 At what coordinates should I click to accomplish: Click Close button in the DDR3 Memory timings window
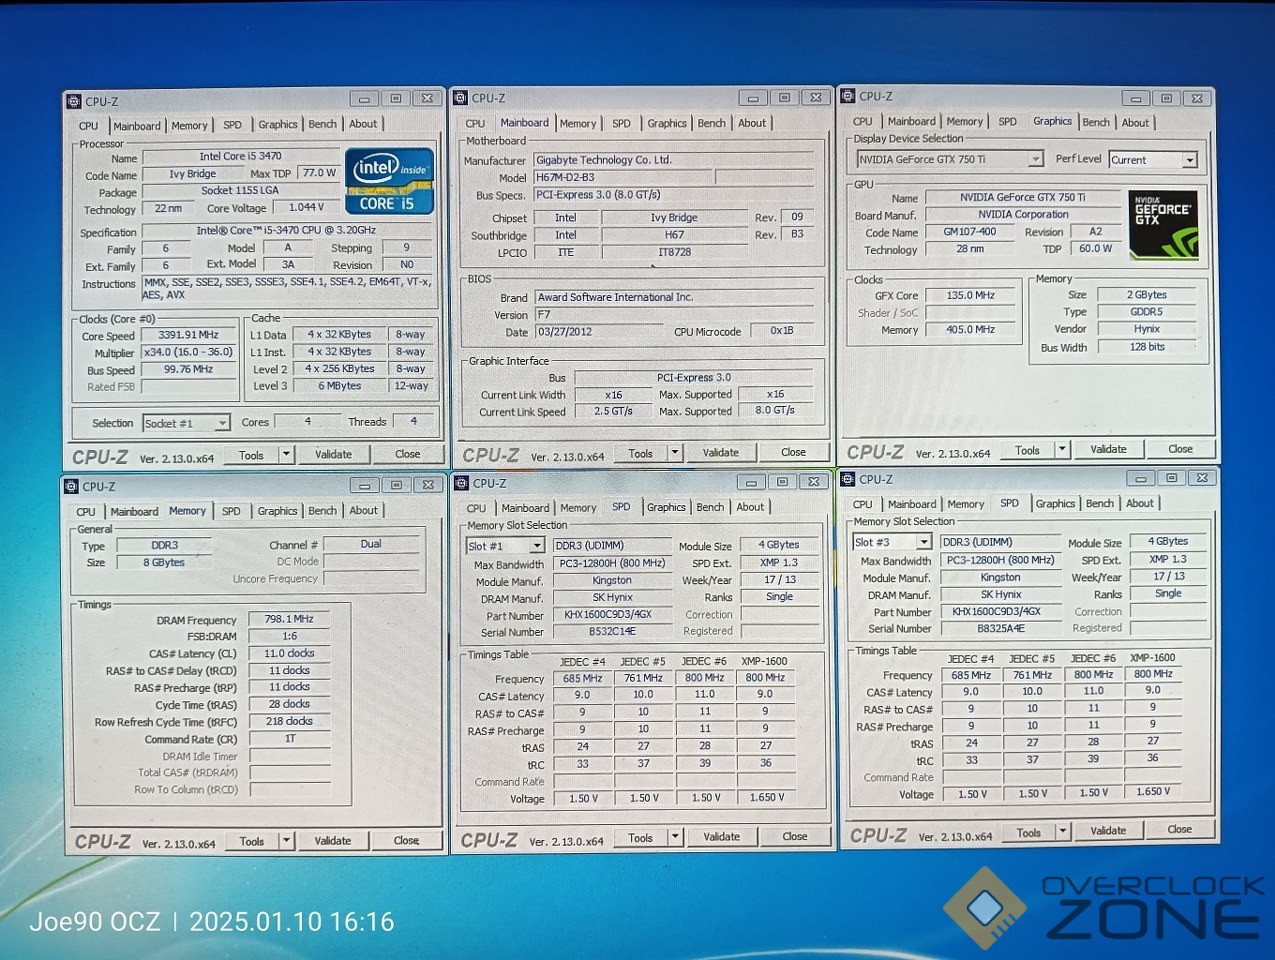click(x=406, y=841)
